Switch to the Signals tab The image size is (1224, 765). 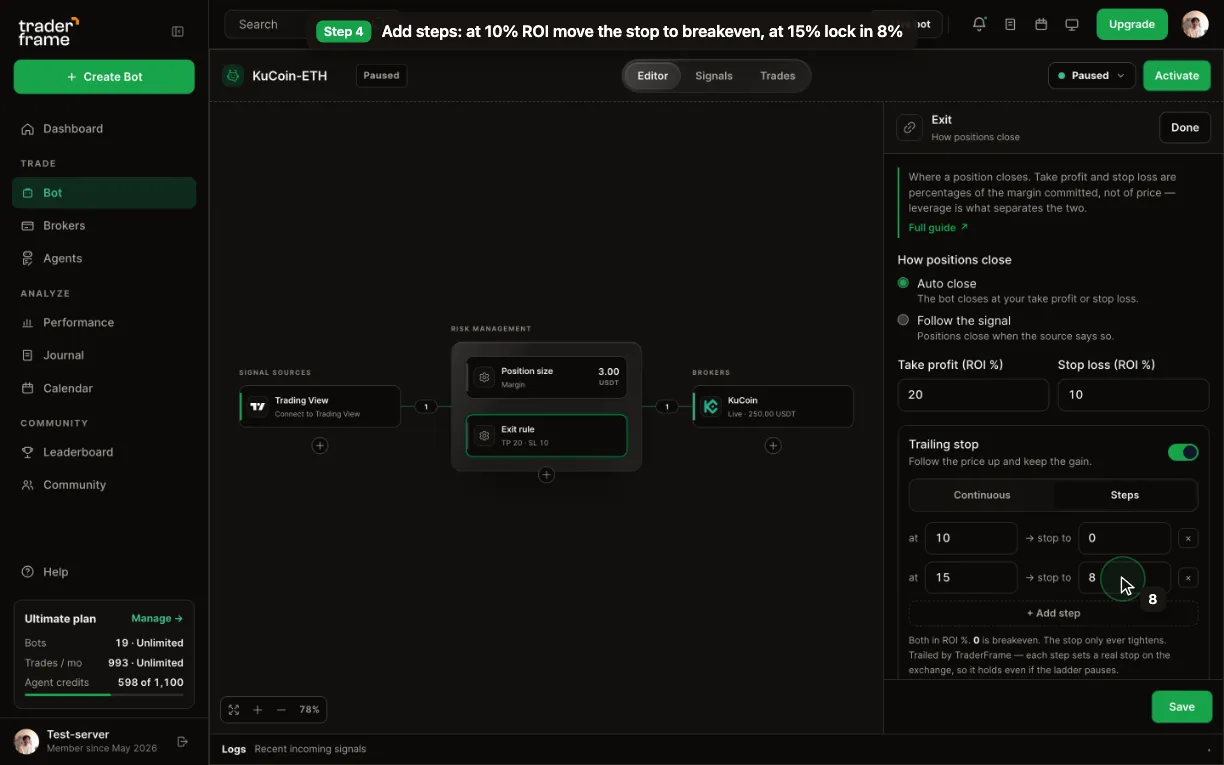tap(714, 76)
